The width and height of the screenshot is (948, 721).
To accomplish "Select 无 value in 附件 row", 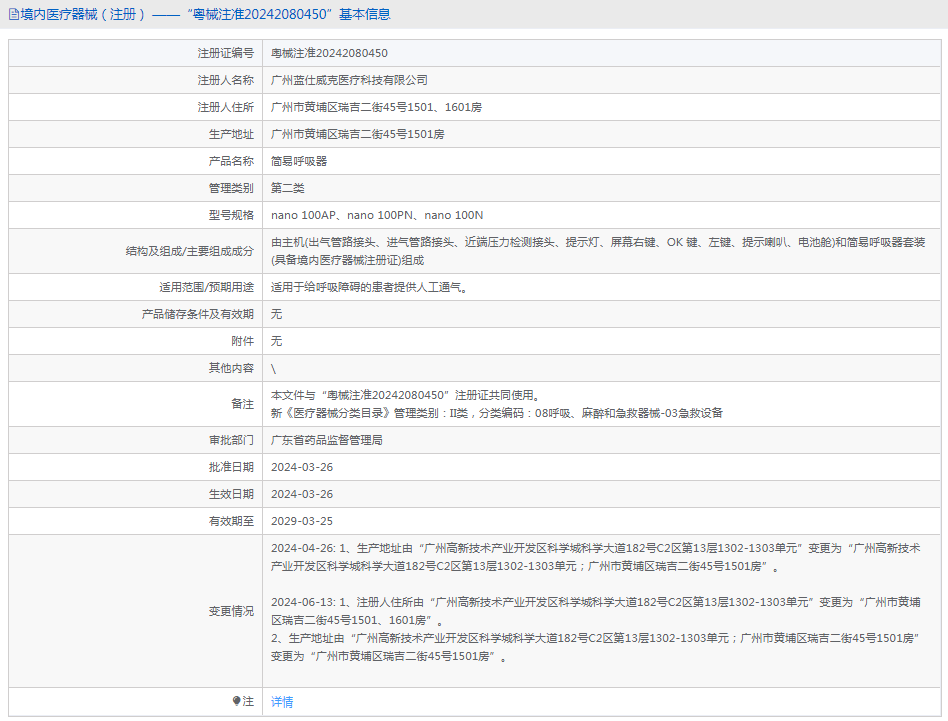I will tap(276, 341).
